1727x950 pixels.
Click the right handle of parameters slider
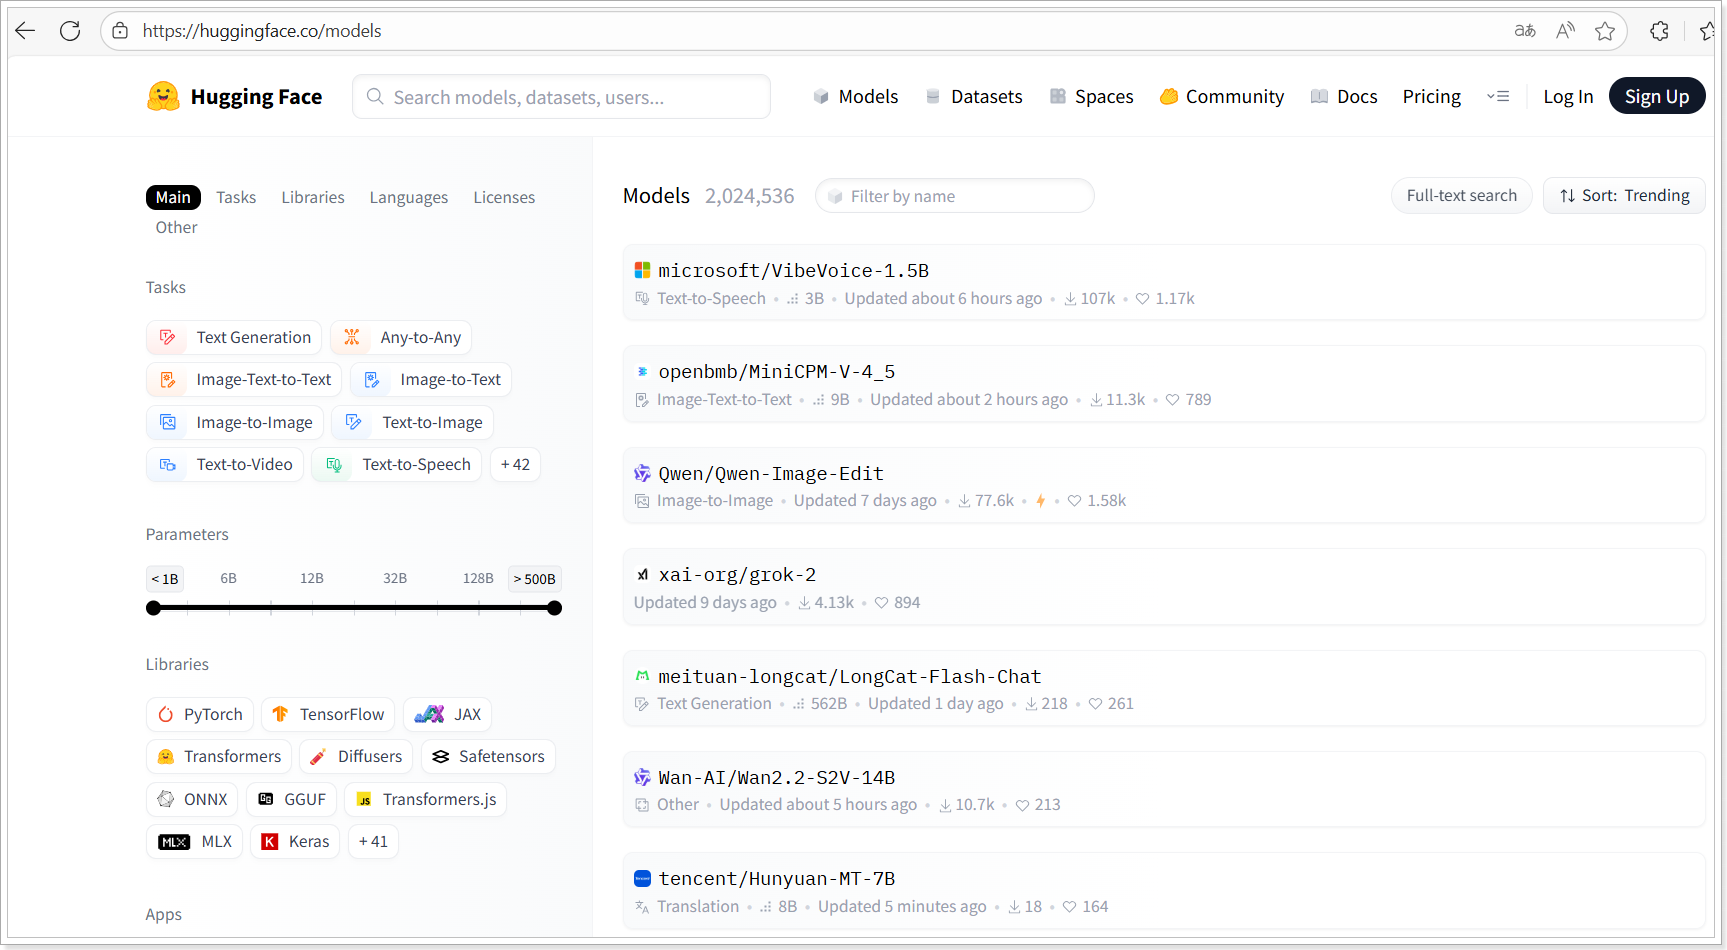(x=555, y=608)
